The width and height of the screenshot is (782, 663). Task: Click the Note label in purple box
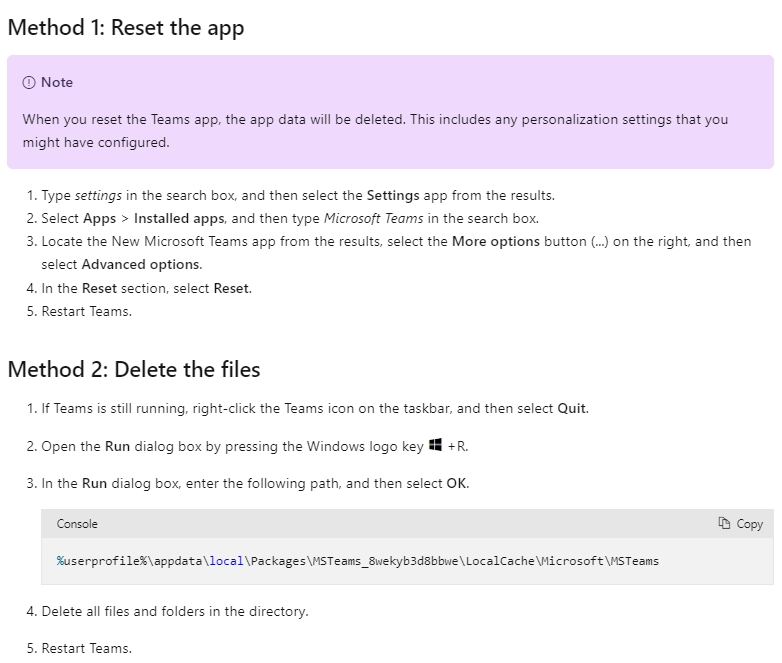pos(57,82)
